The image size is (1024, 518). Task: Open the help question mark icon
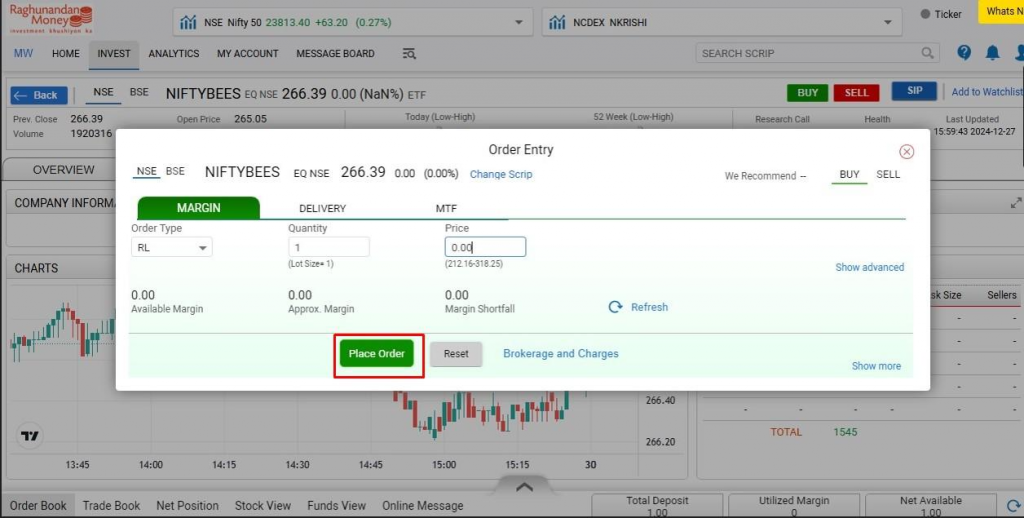(964, 53)
